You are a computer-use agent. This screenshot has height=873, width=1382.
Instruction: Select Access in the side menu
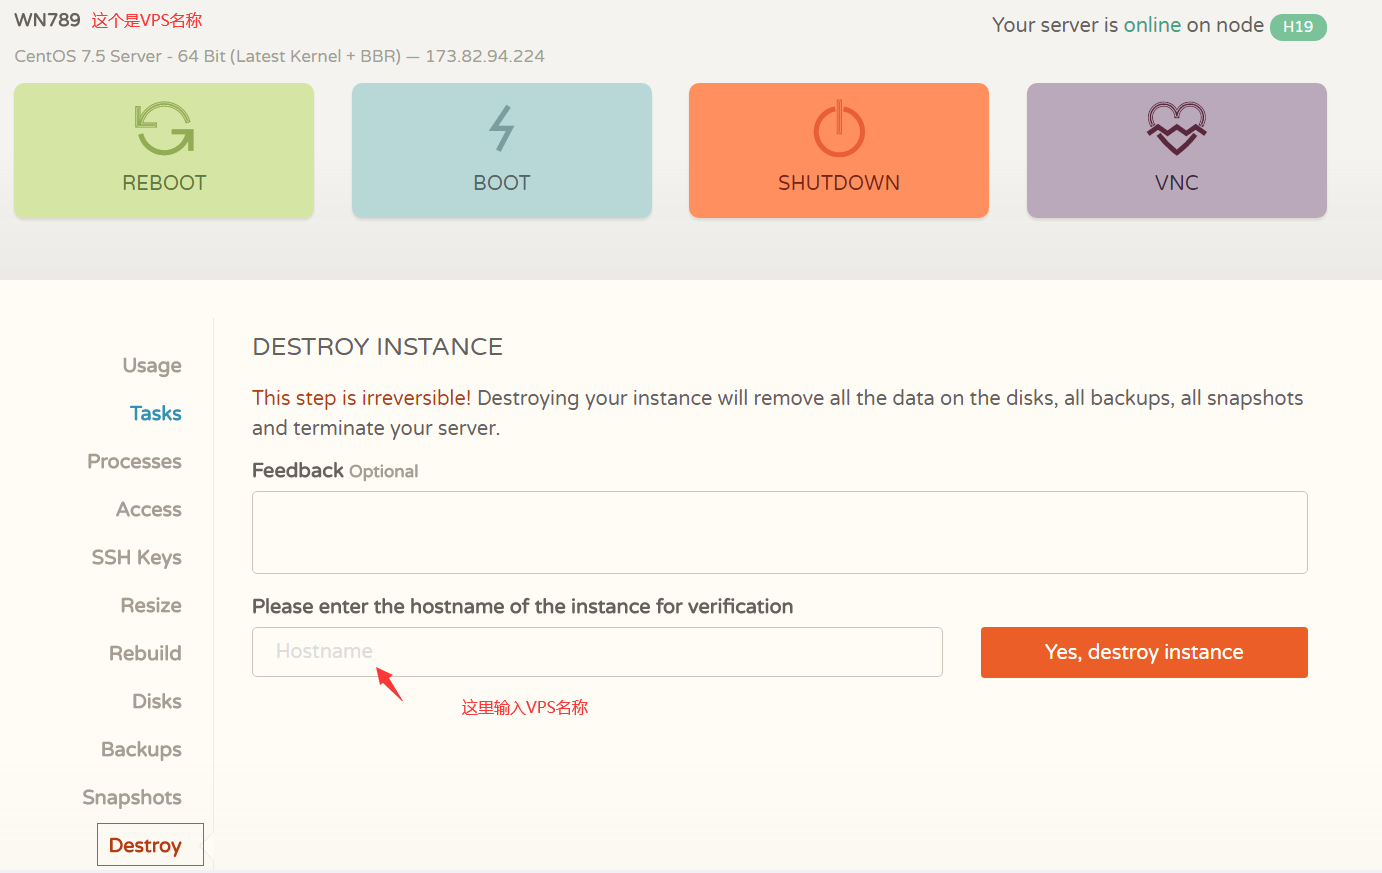click(x=148, y=509)
